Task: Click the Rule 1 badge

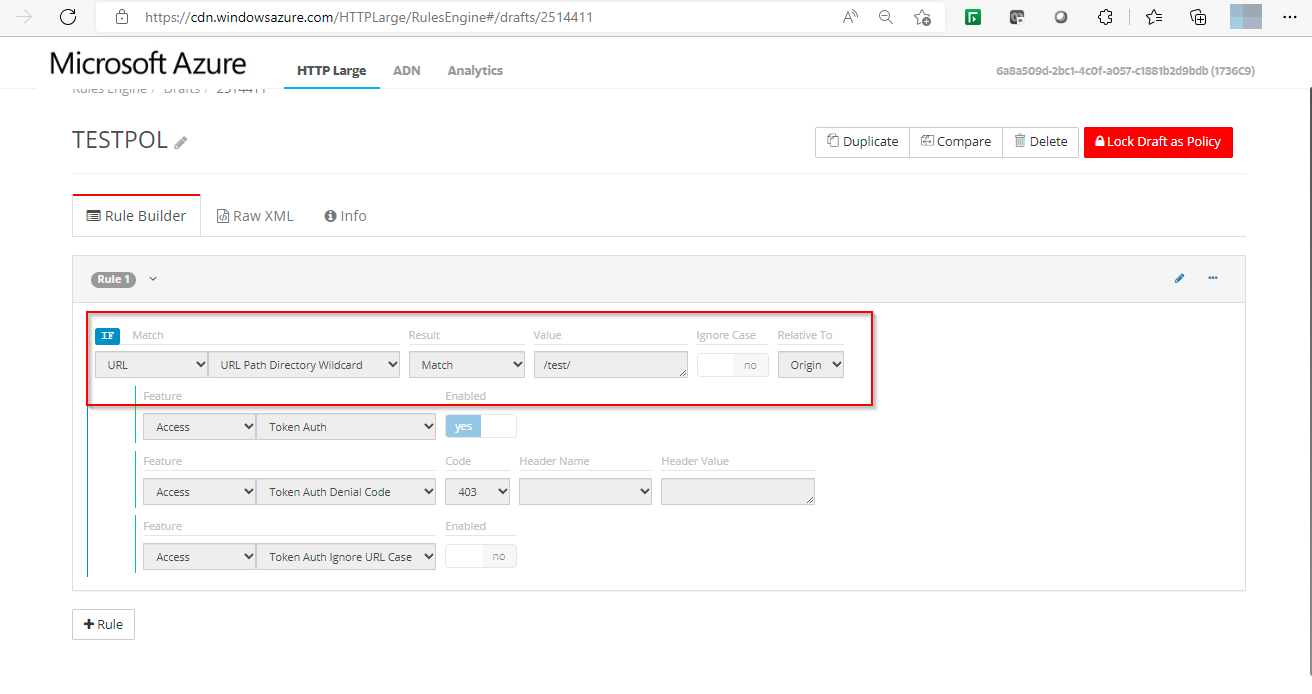Action: pyautogui.click(x=113, y=279)
